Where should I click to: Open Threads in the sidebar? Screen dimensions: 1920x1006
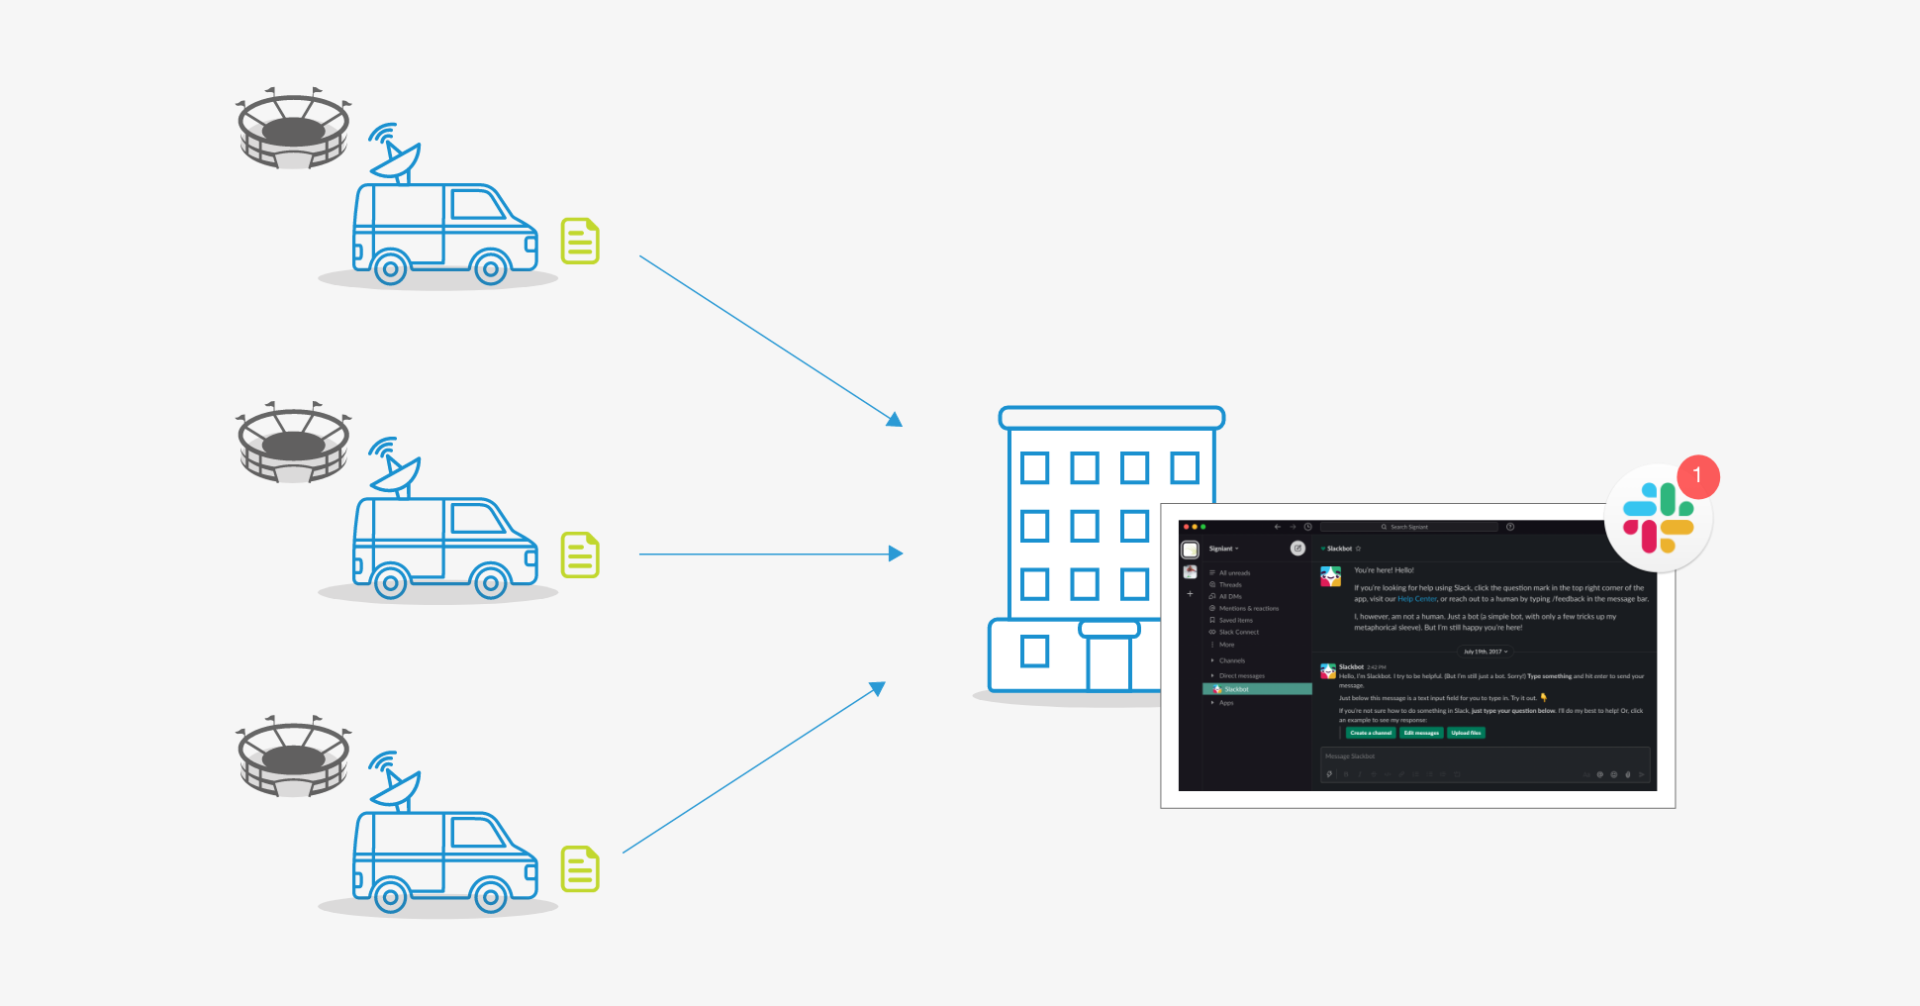click(1226, 585)
